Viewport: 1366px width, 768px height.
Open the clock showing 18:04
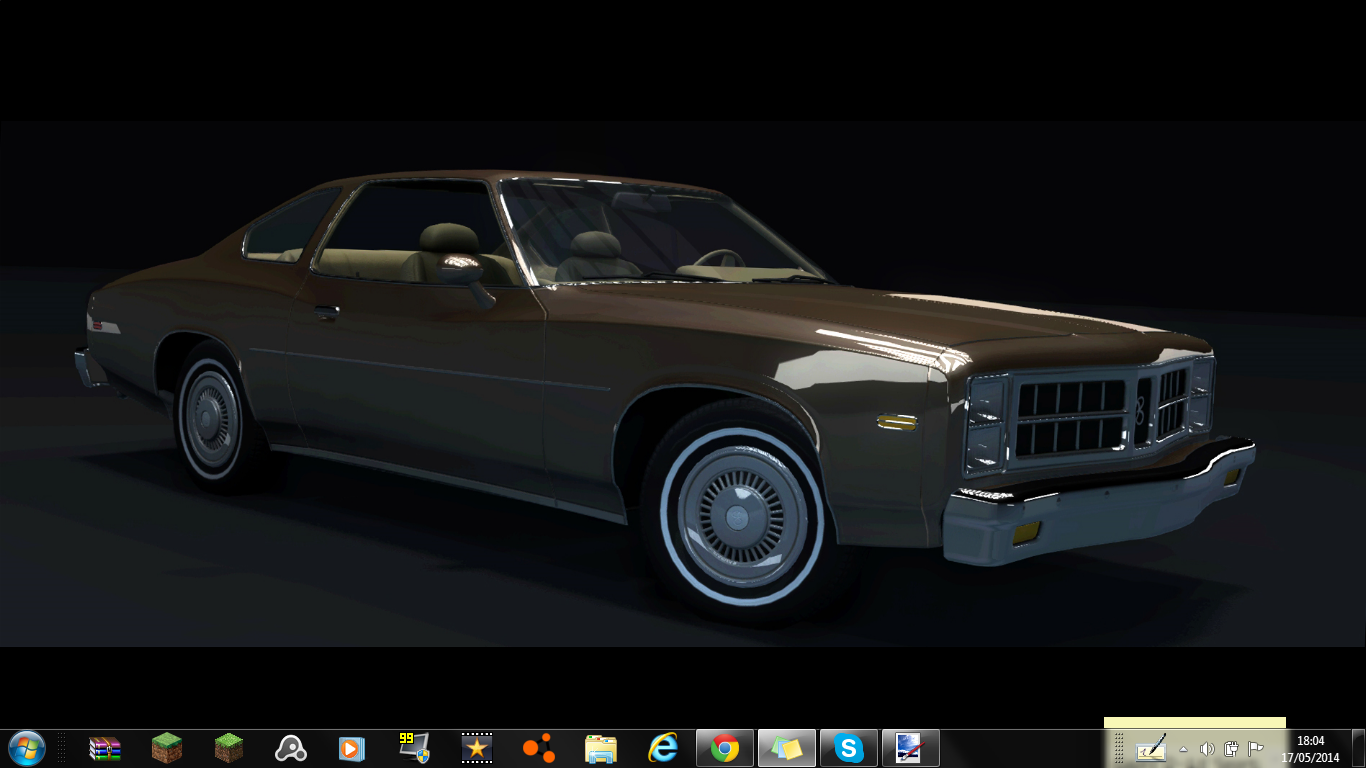(x=1310, y=741)
